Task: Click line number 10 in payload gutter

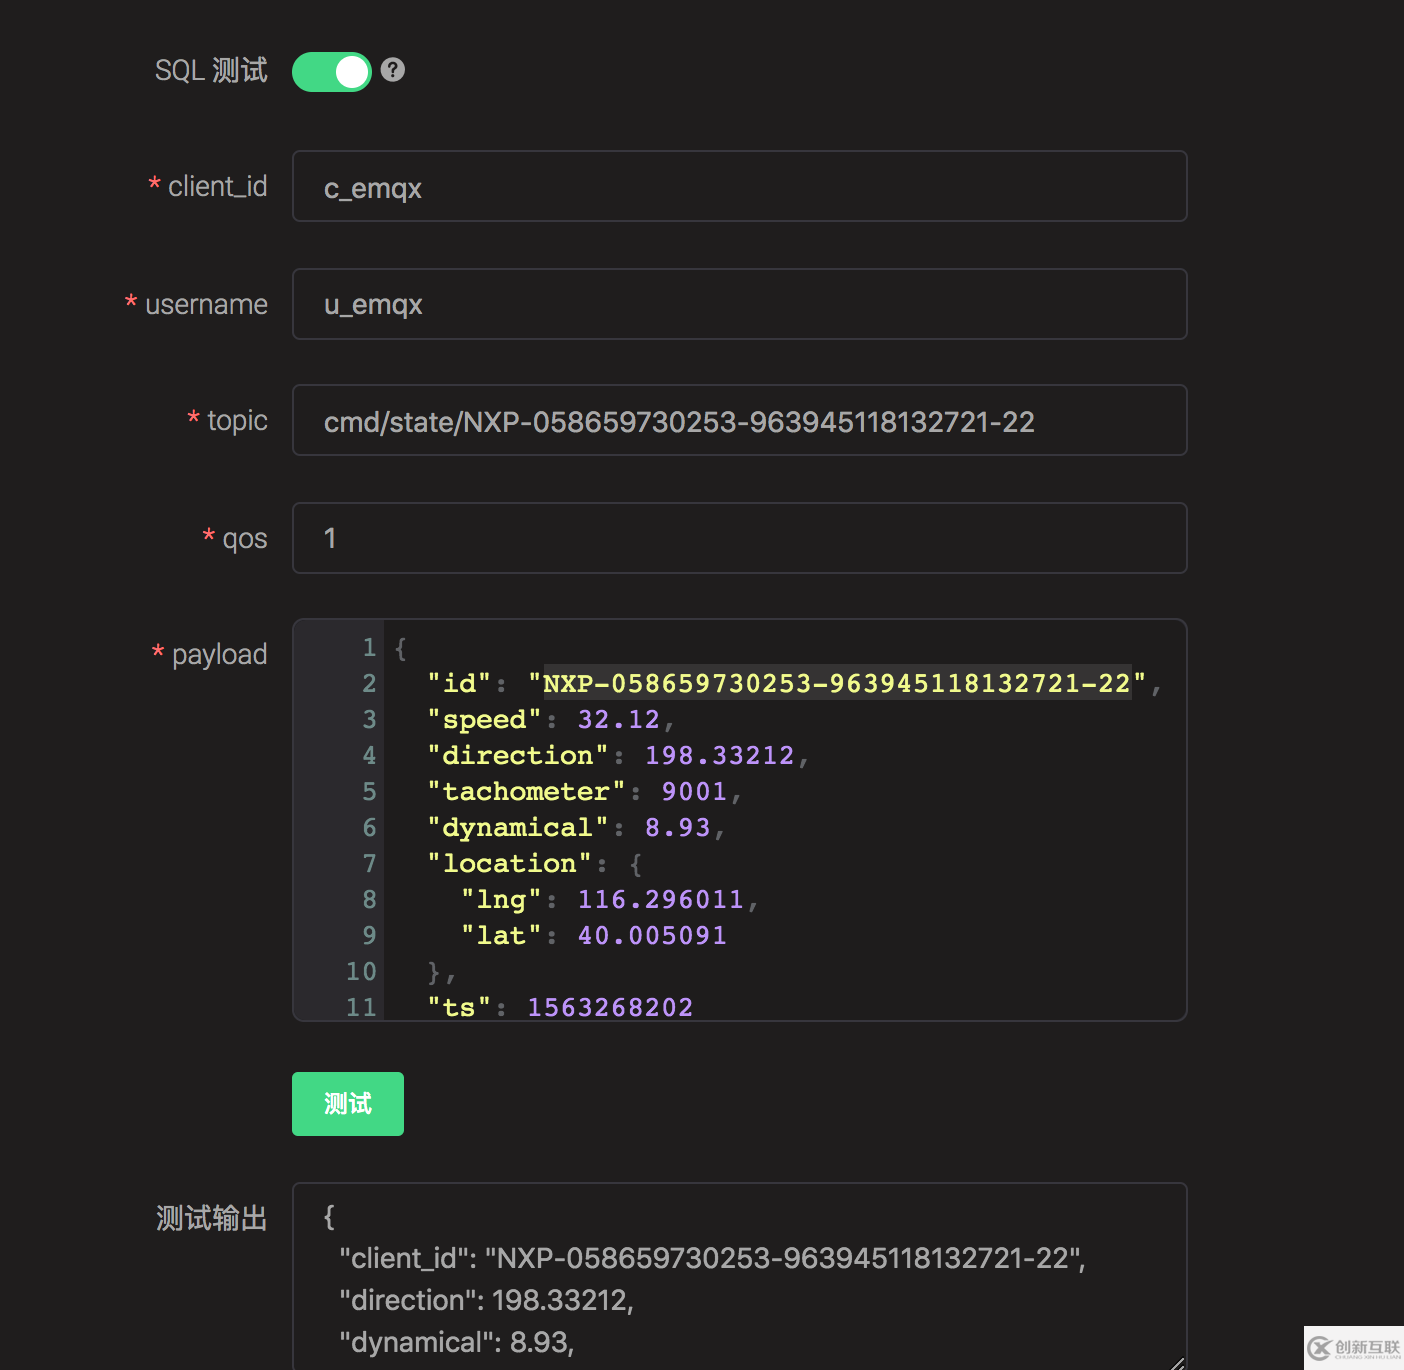Action: [361, 971]
